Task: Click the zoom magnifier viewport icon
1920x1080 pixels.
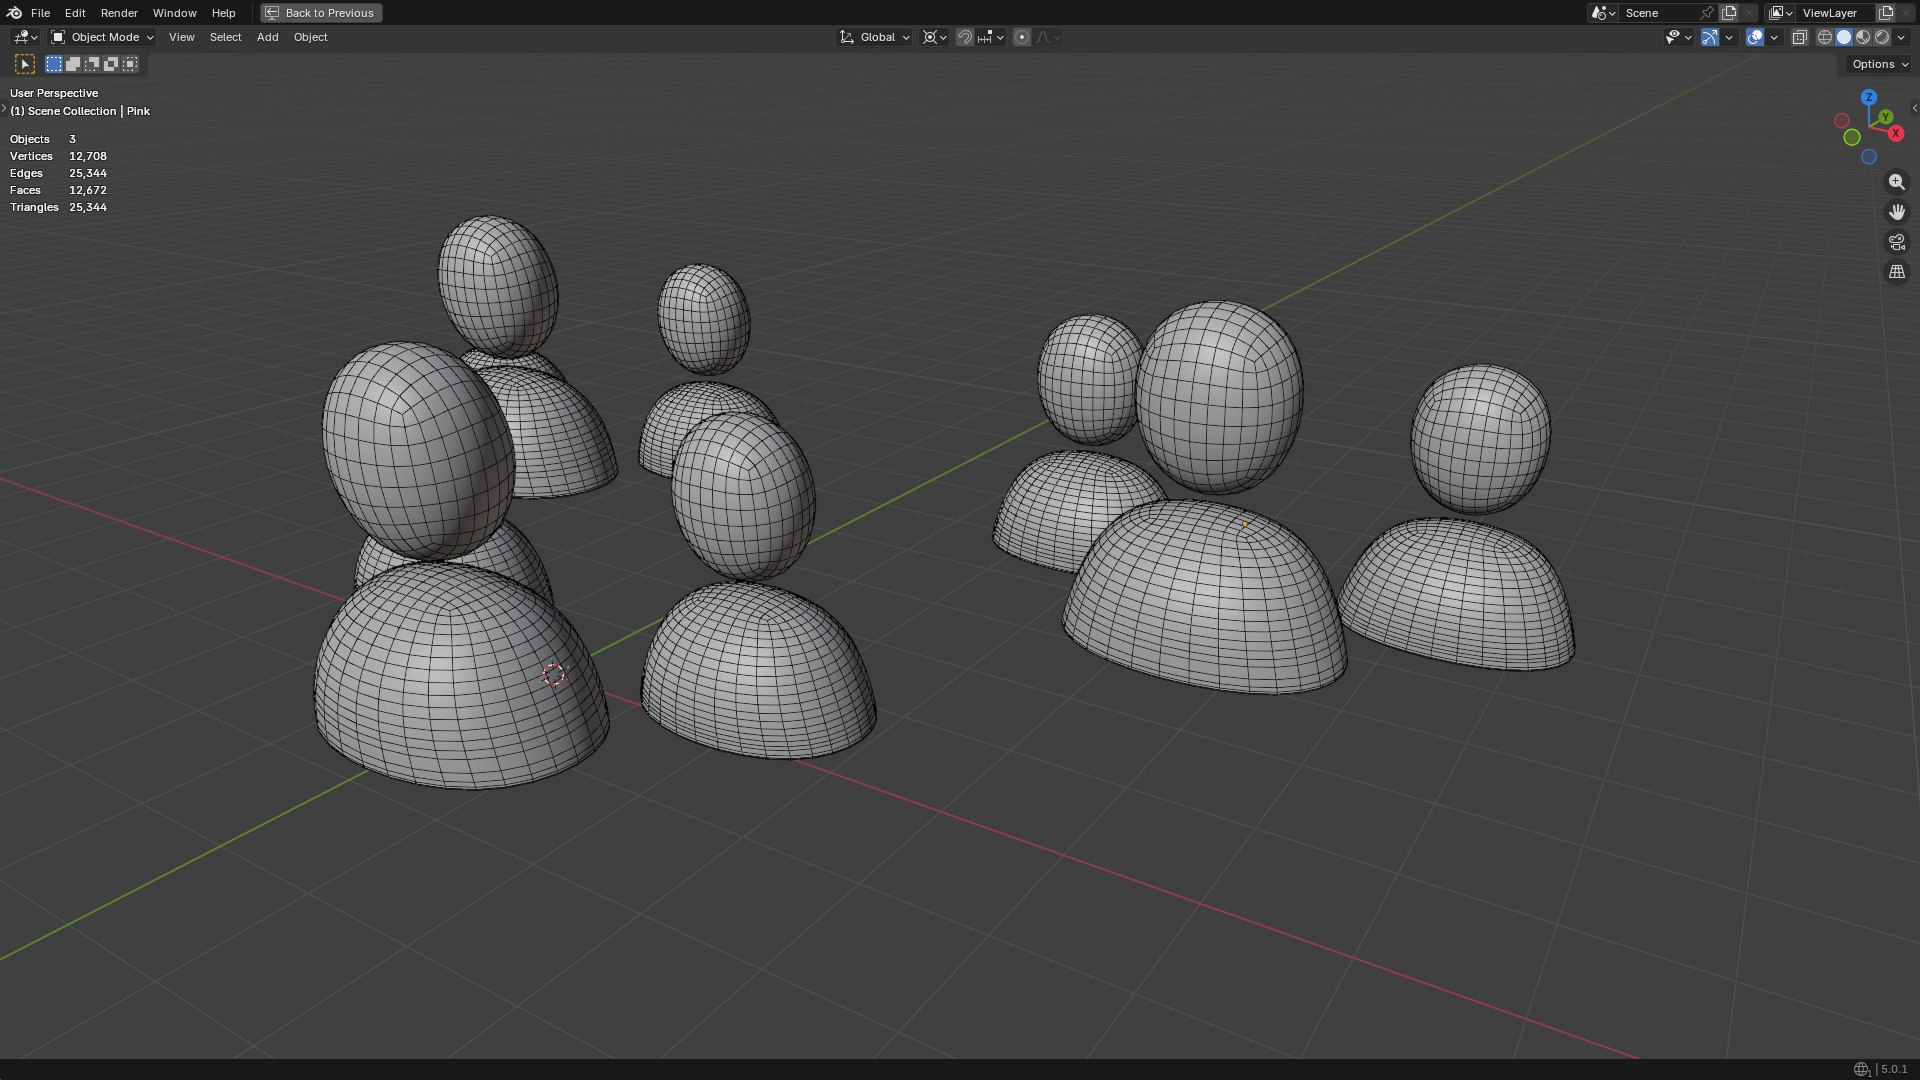Action: (1896, 182)
